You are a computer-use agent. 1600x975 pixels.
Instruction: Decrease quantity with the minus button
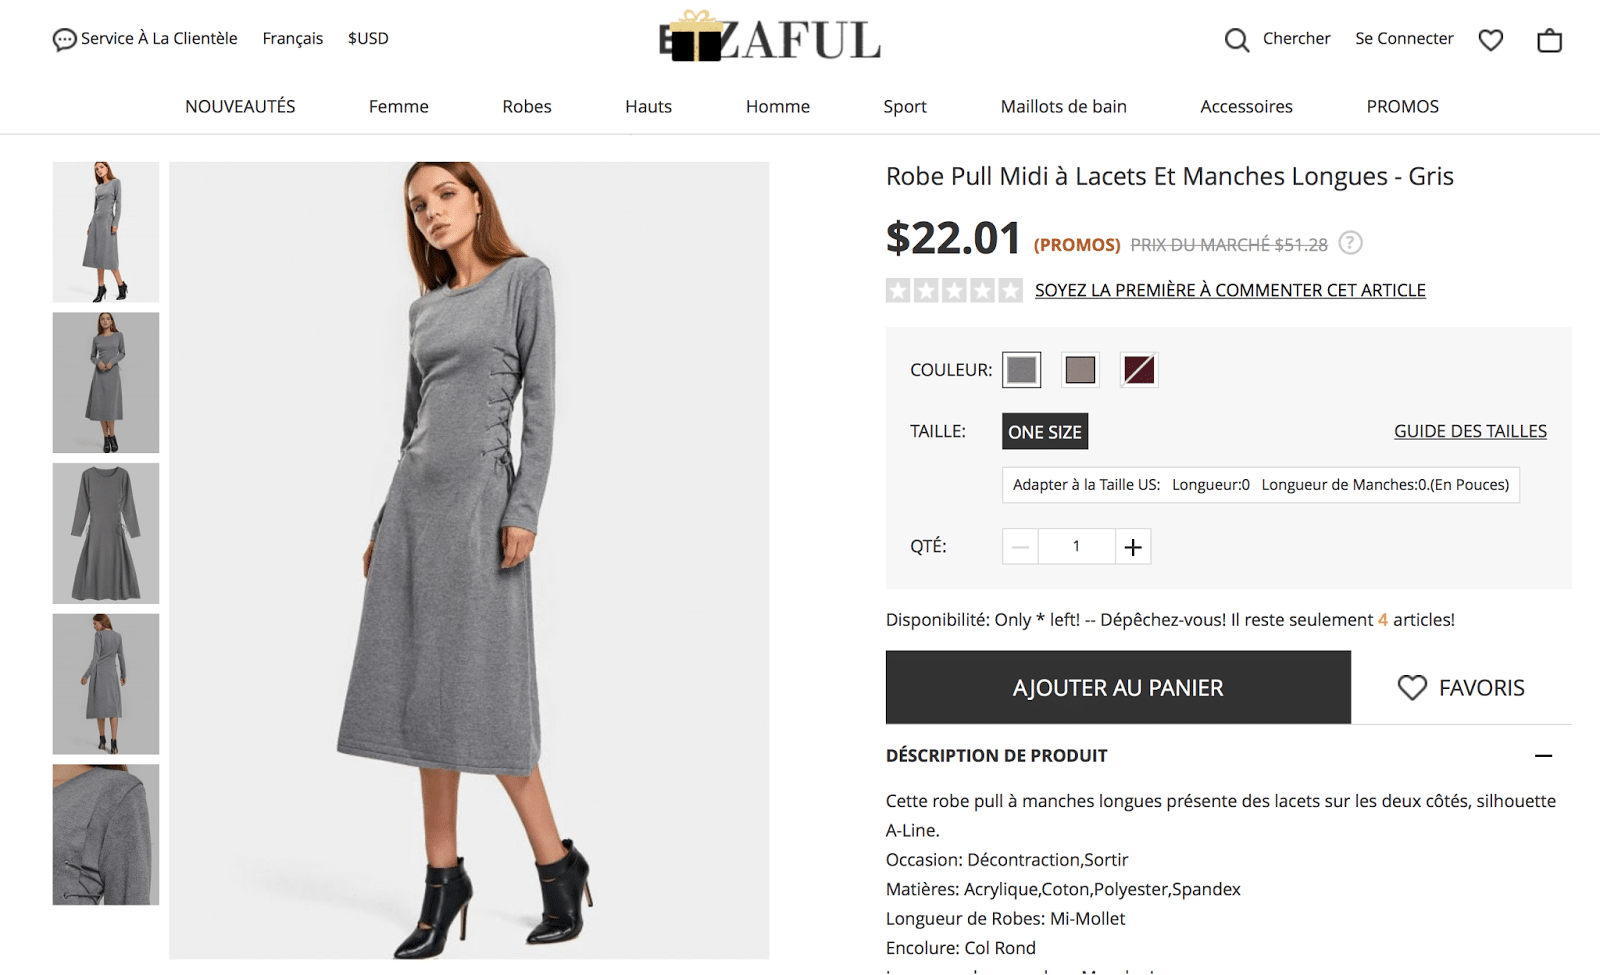pyautogui.click(x=1020, y=547)
